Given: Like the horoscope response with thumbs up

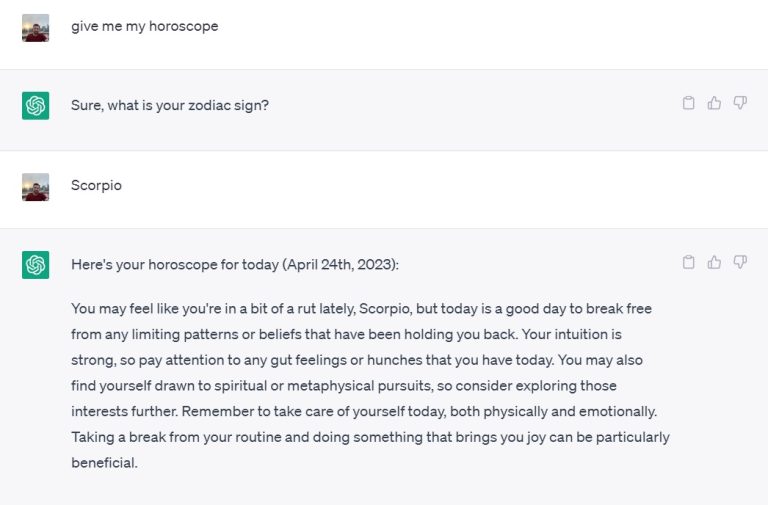Looking at the screenshot, I should click(714, 262).
